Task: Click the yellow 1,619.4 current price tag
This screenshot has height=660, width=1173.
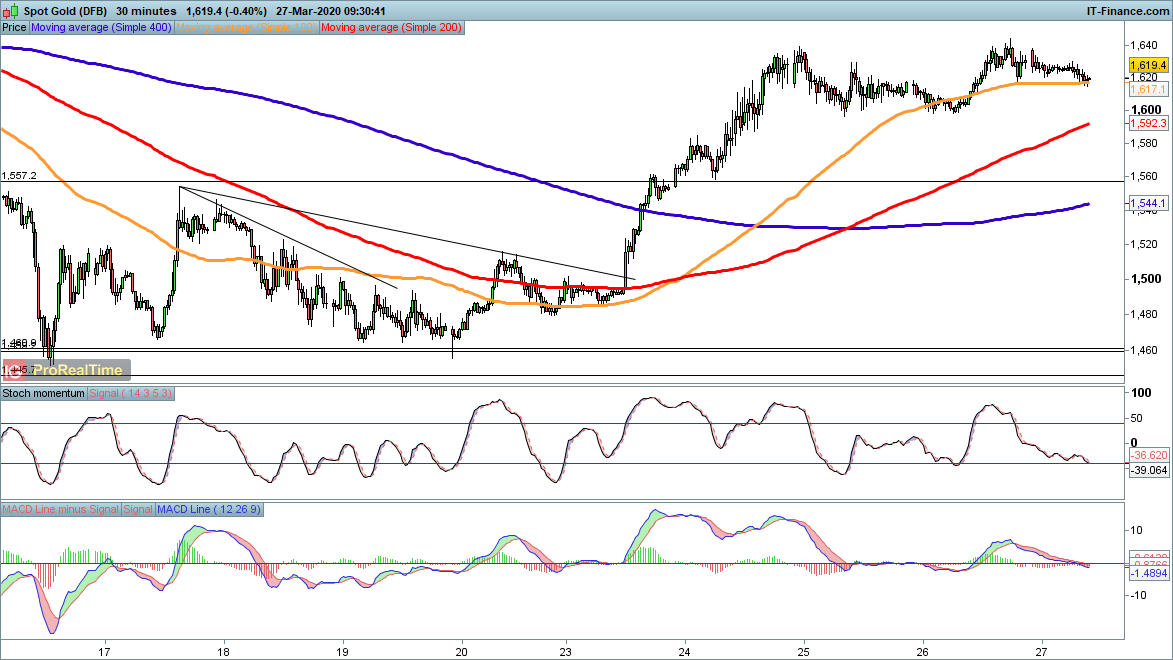Action: [1148, 65]
